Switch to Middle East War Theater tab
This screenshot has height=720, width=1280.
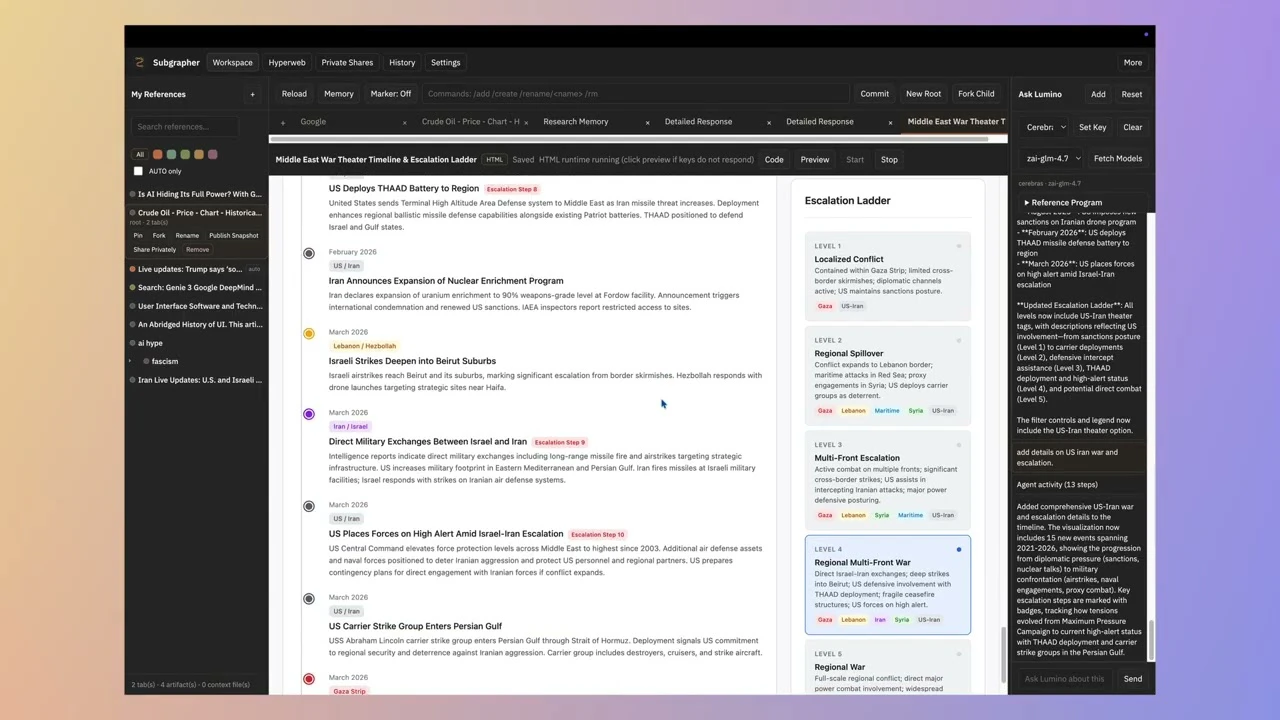(956, 122)
